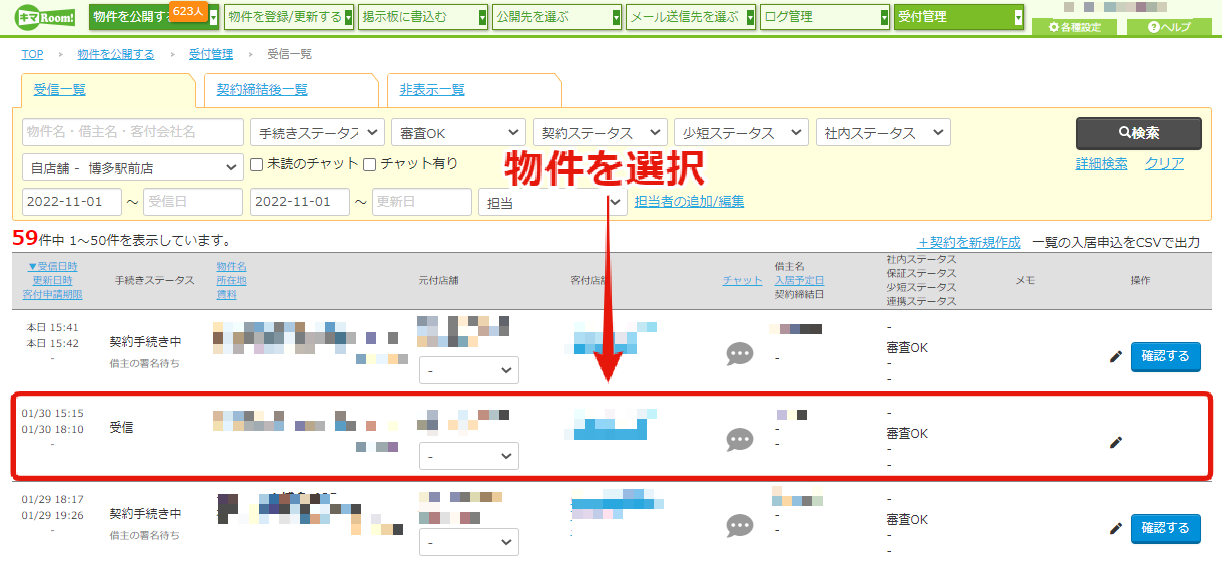Click 確認する button in 01/29 18:17 row
Screen dimensions: 1222x565
pyautogui.click(x=1166, y=528)
